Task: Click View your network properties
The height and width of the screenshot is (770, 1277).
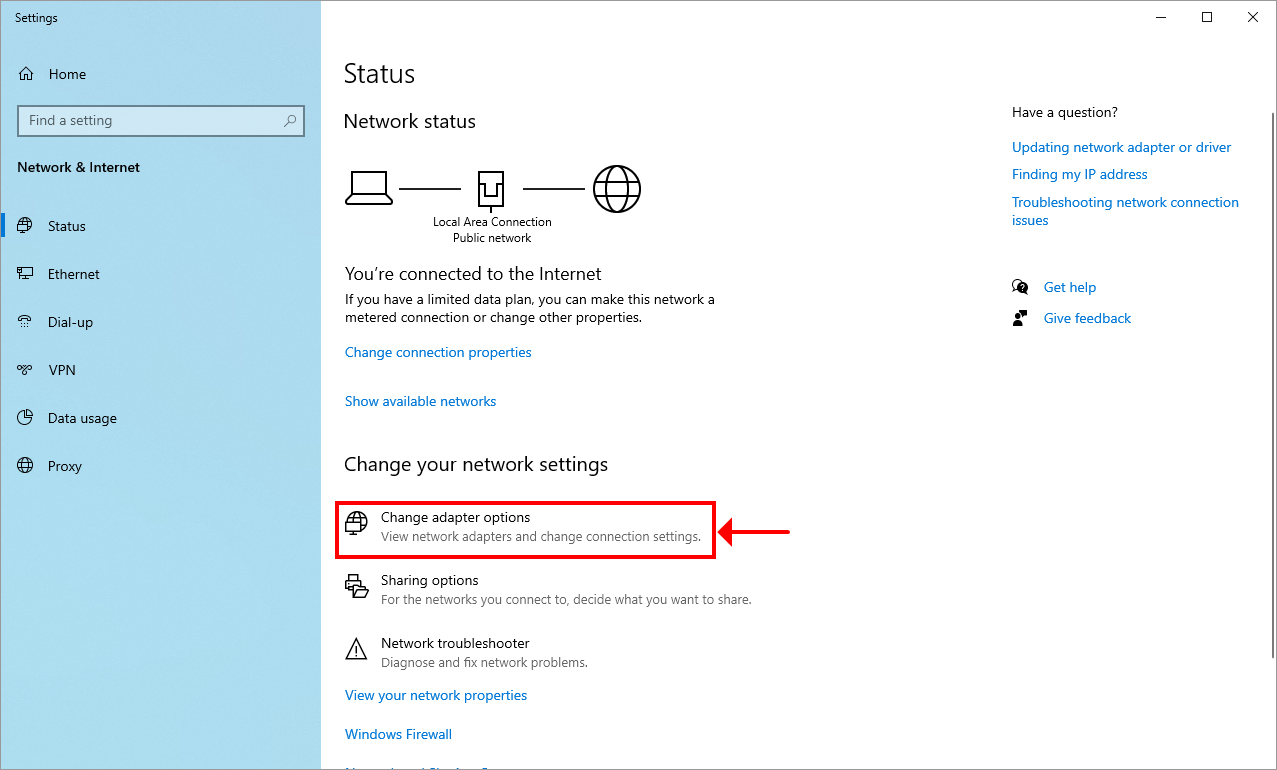Action: 436,696
